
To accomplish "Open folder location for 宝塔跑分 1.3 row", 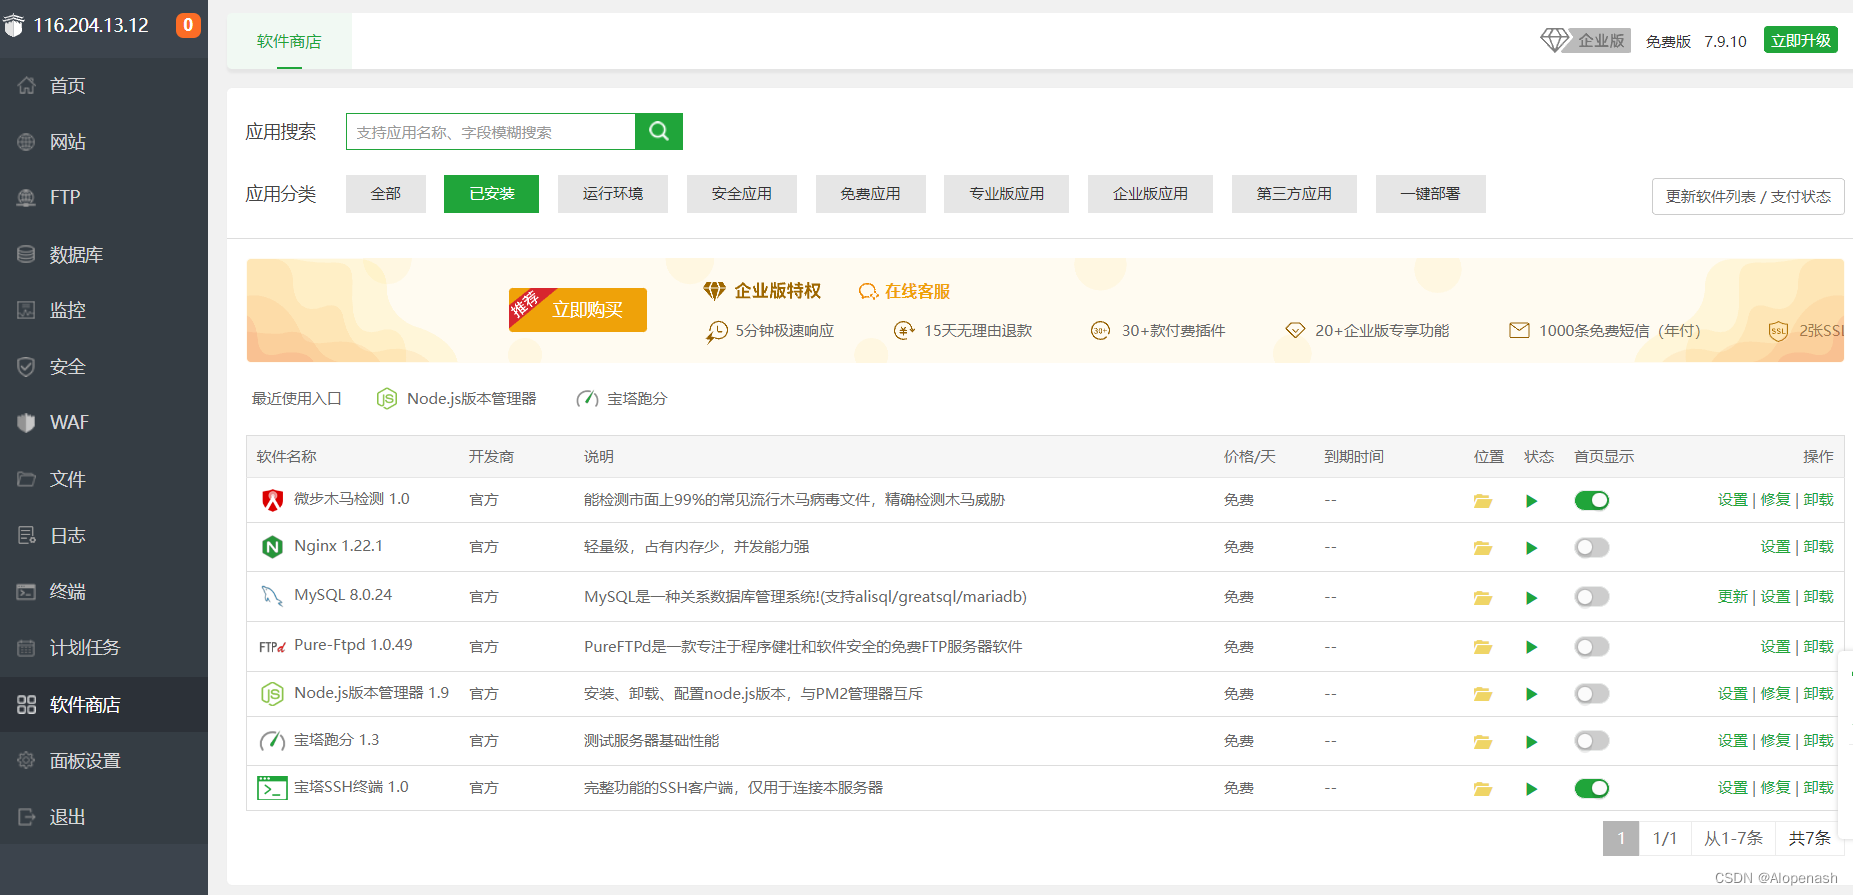I will tap(1482, 742).
